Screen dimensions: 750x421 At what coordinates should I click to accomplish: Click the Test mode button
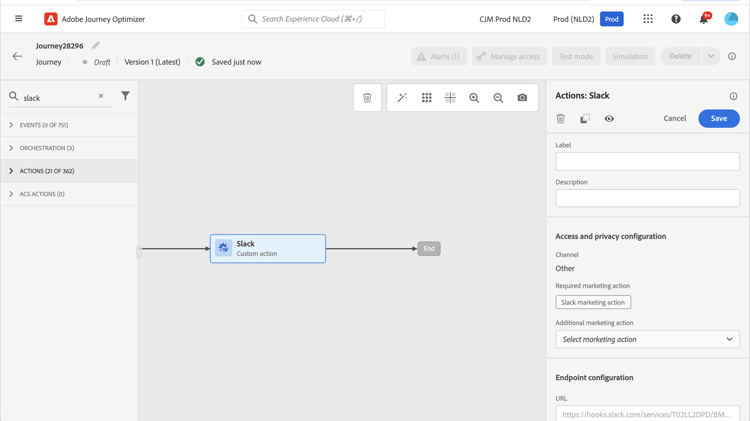pyautogui.click(x=576, y=56)
